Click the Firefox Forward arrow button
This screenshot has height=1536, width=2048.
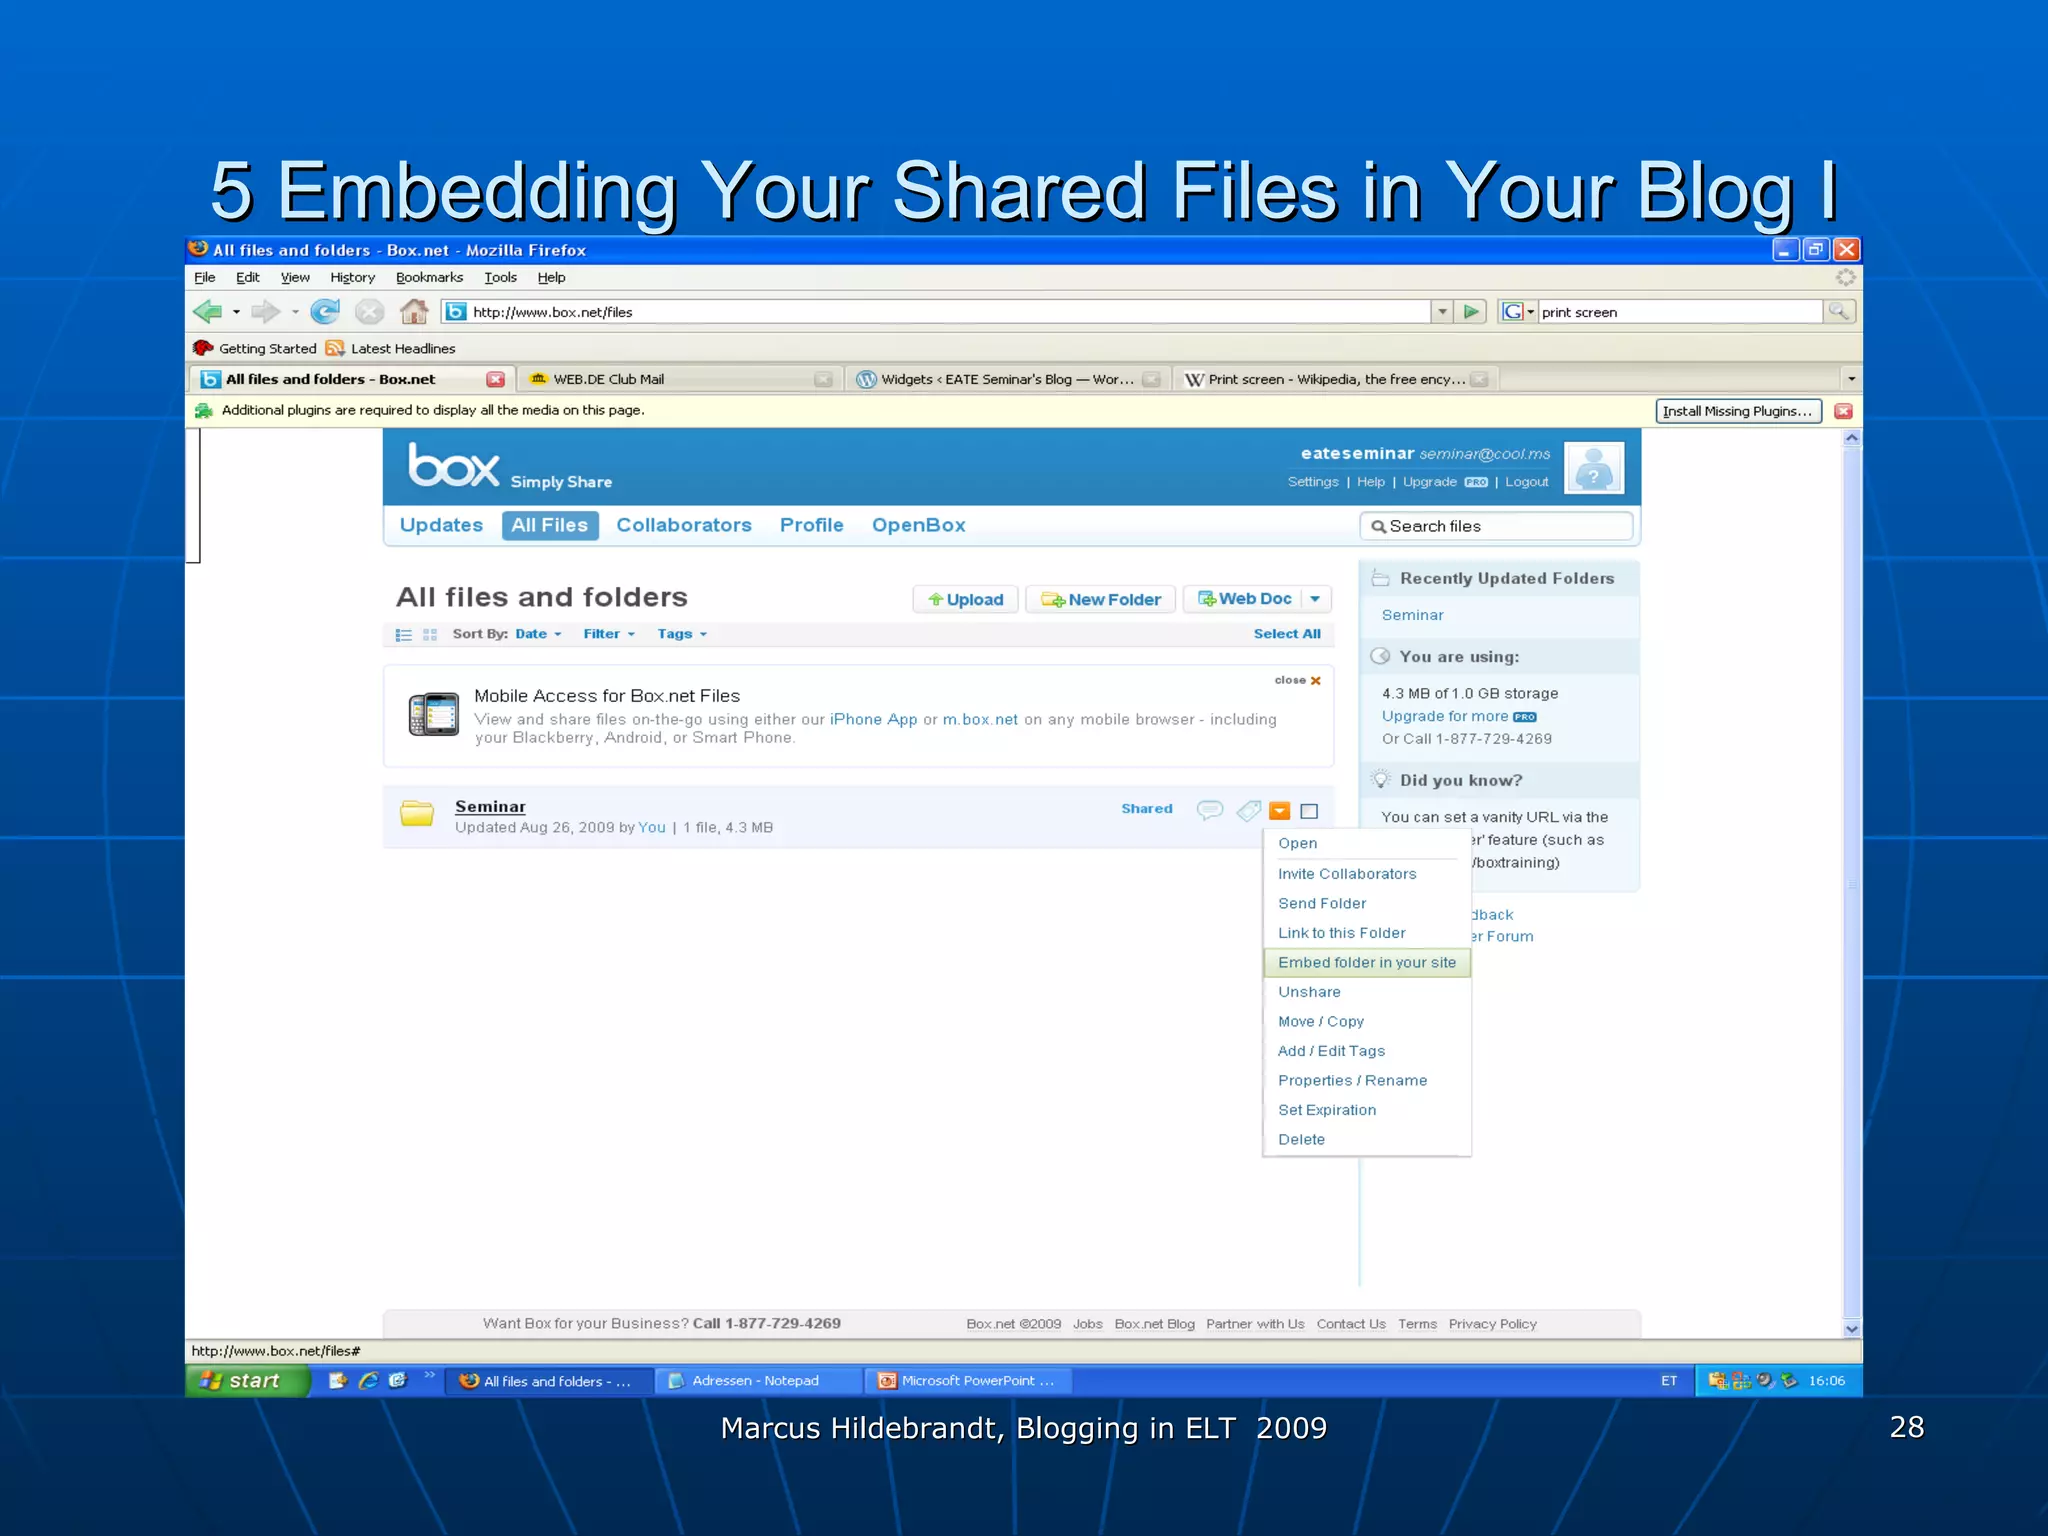tap(265, 312)
